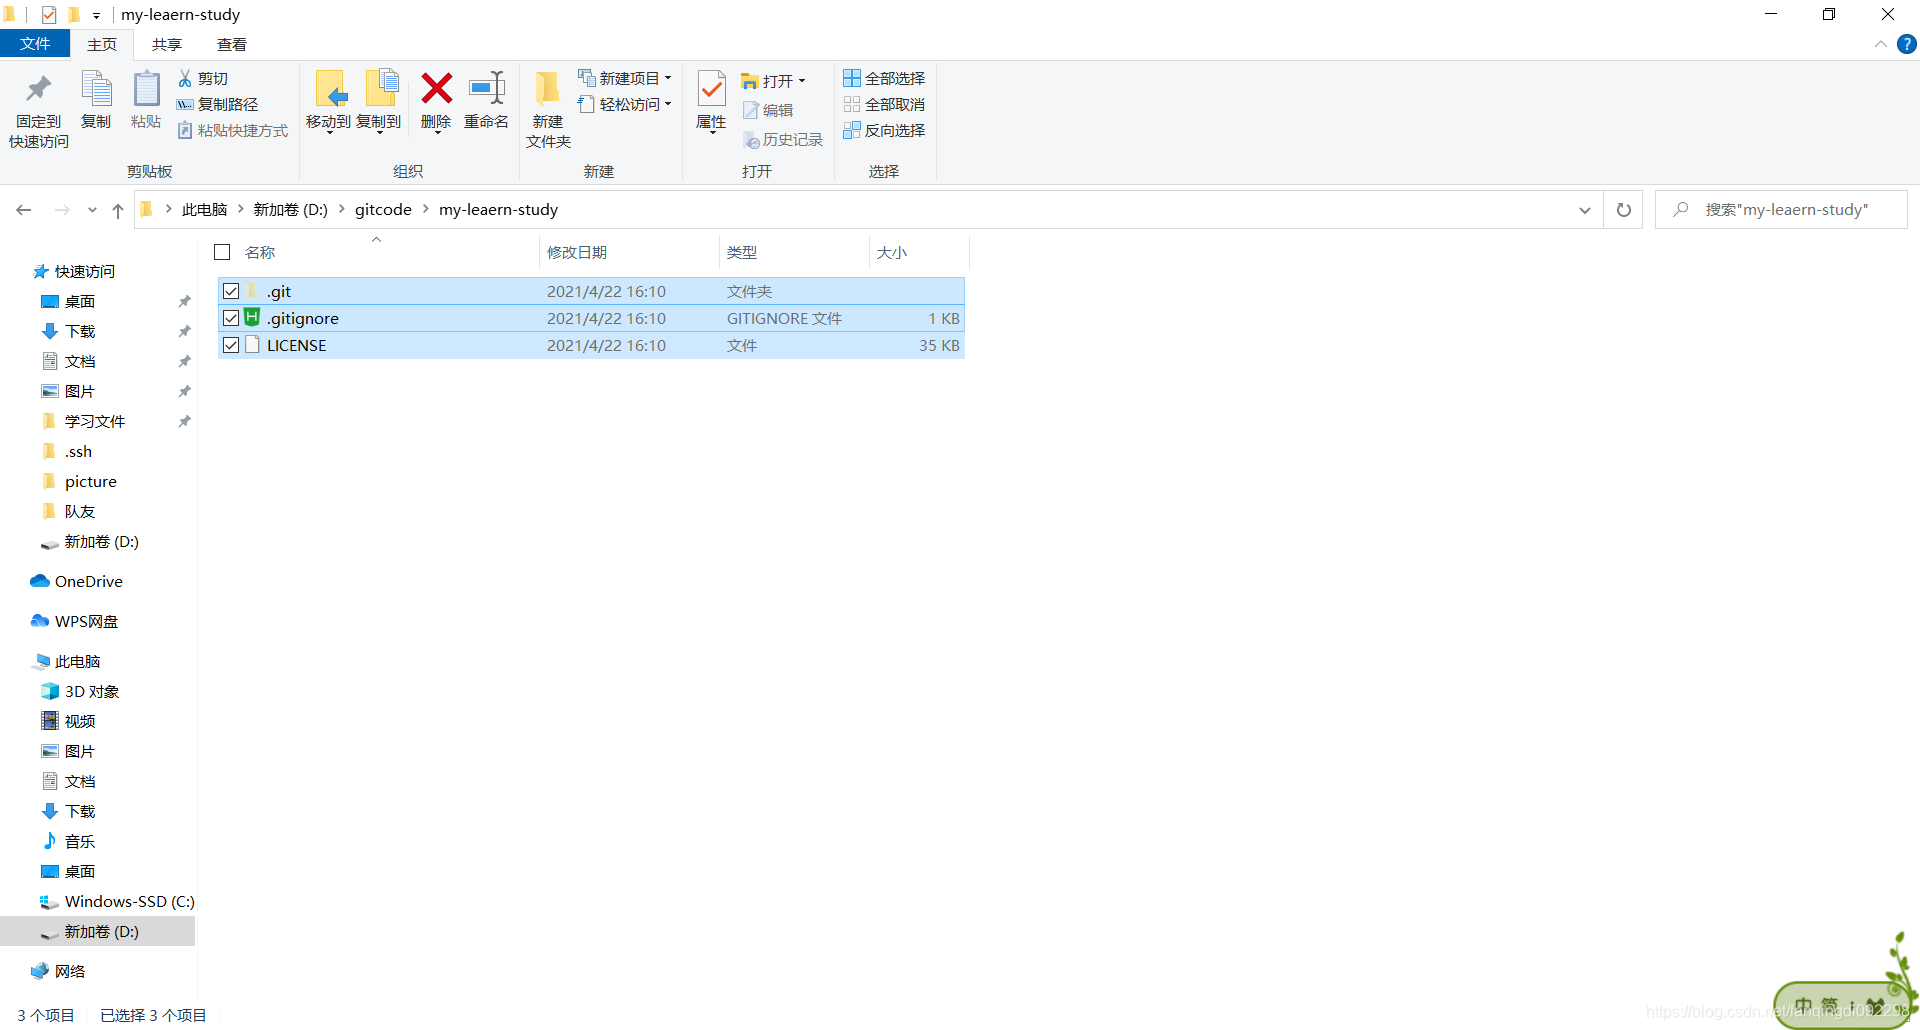Select the .git folder name
The image size is (1920, 1030).
[279, 291]
